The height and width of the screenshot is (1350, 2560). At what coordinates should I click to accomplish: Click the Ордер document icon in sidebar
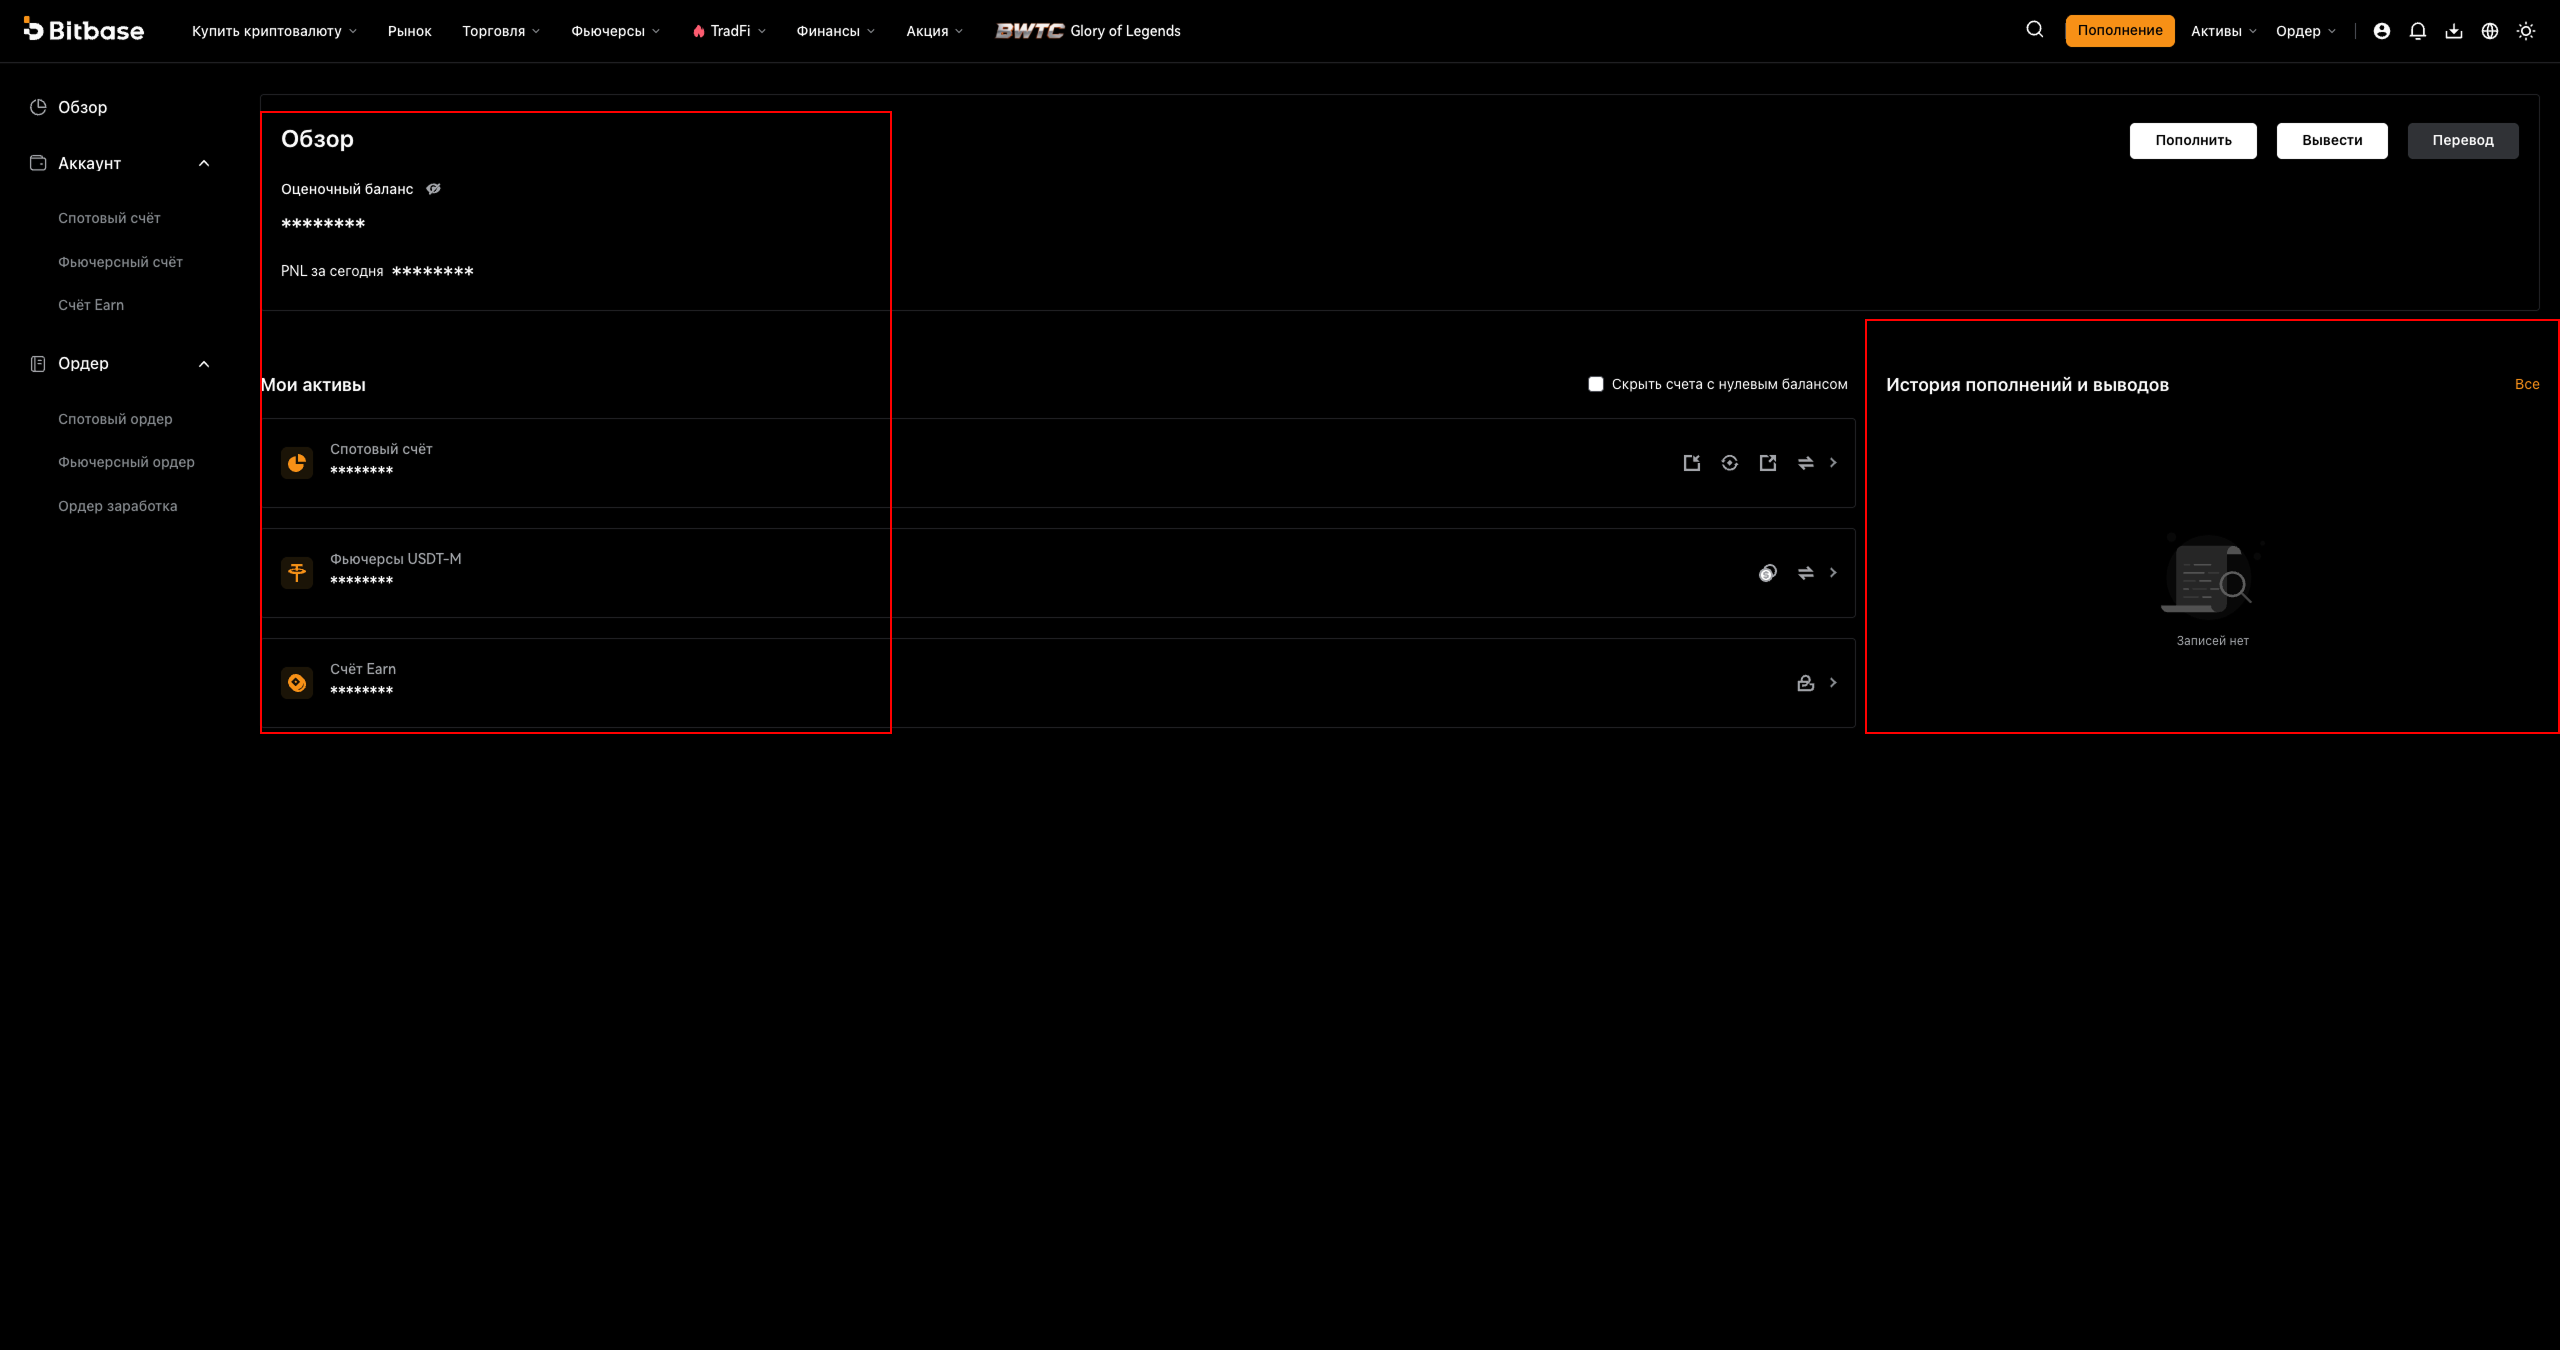tap(38, 364)
